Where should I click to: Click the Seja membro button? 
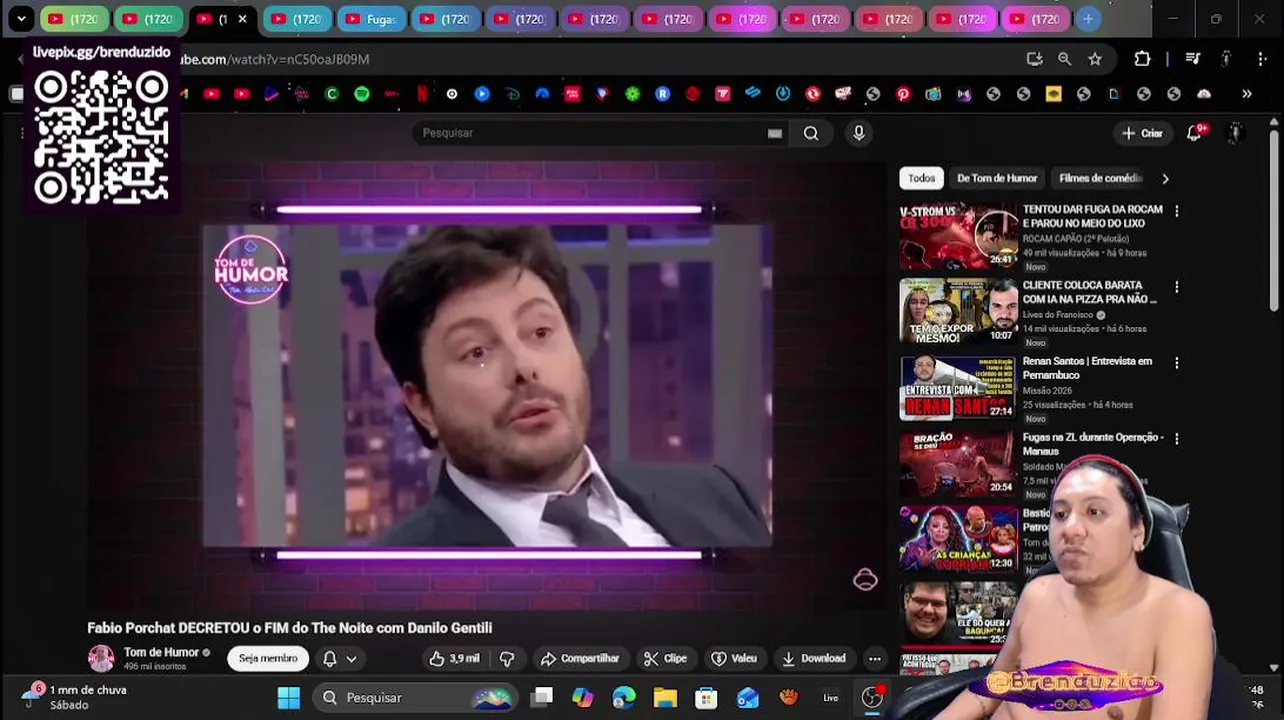[268, 658]
